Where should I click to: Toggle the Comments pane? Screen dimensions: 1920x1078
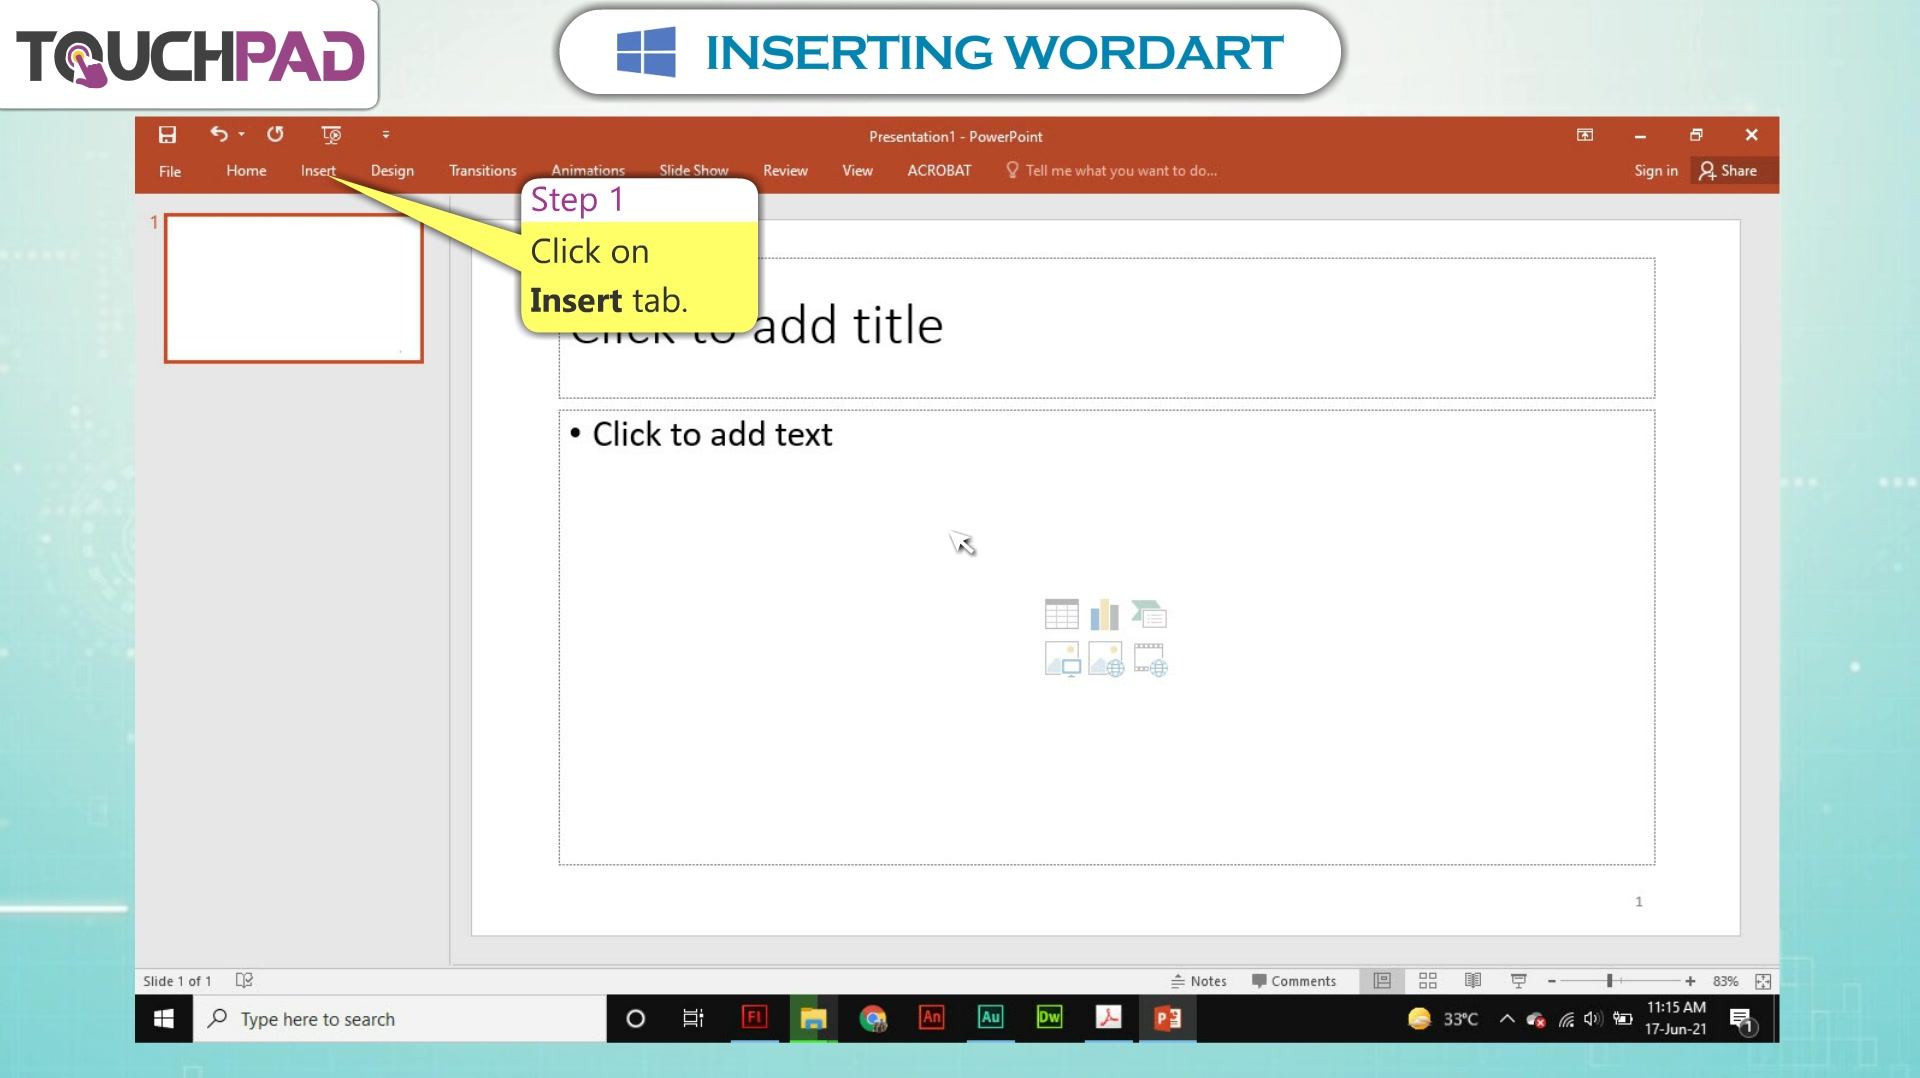(1293, 981)
